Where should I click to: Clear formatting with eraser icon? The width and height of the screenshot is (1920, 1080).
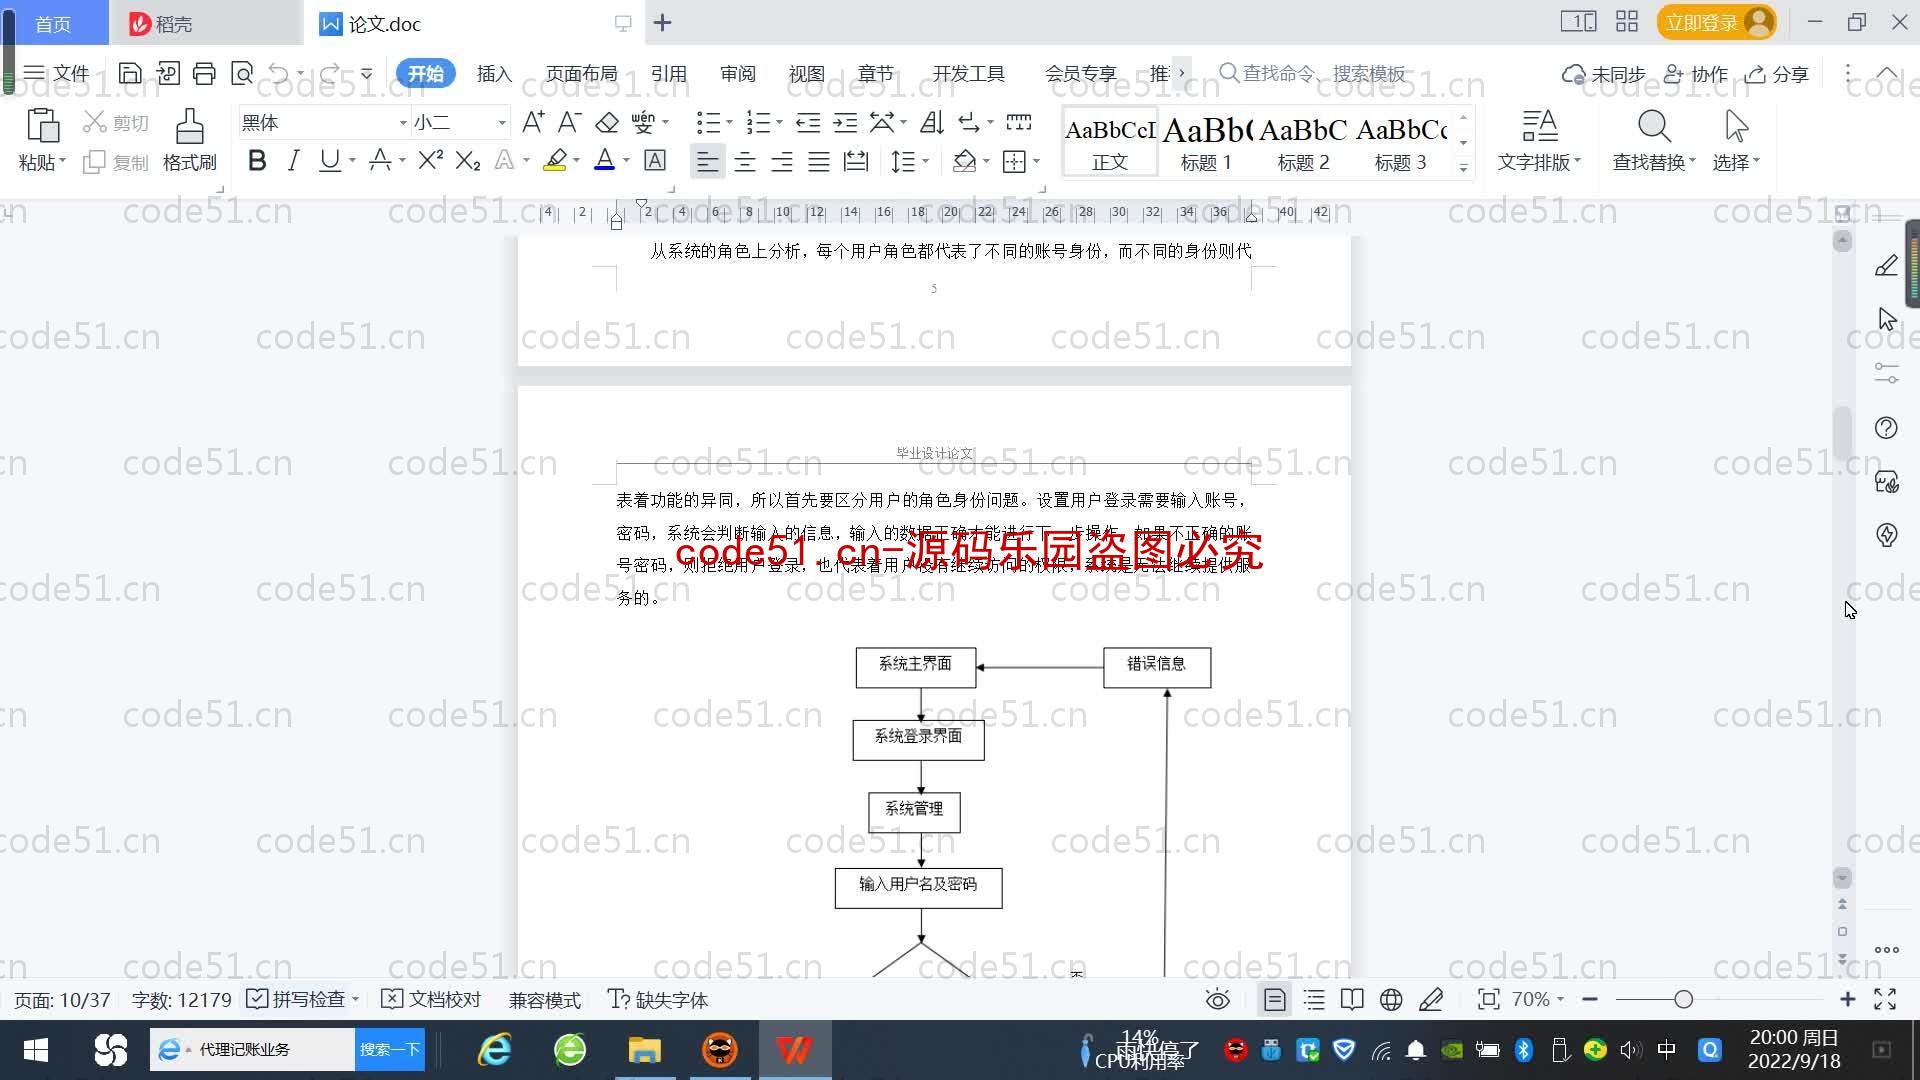tap(606, 122)
